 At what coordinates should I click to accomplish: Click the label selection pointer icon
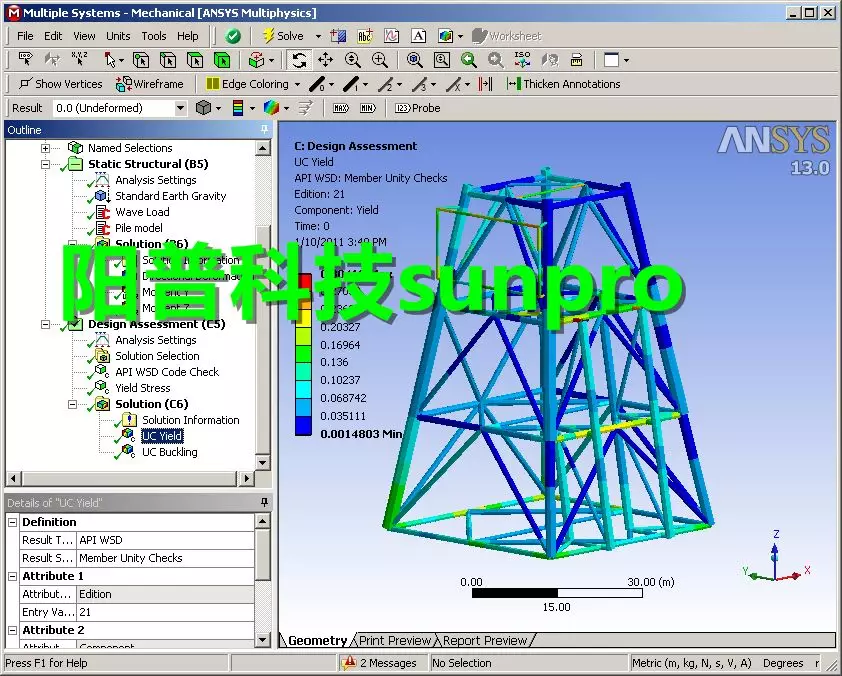point(25,60)
